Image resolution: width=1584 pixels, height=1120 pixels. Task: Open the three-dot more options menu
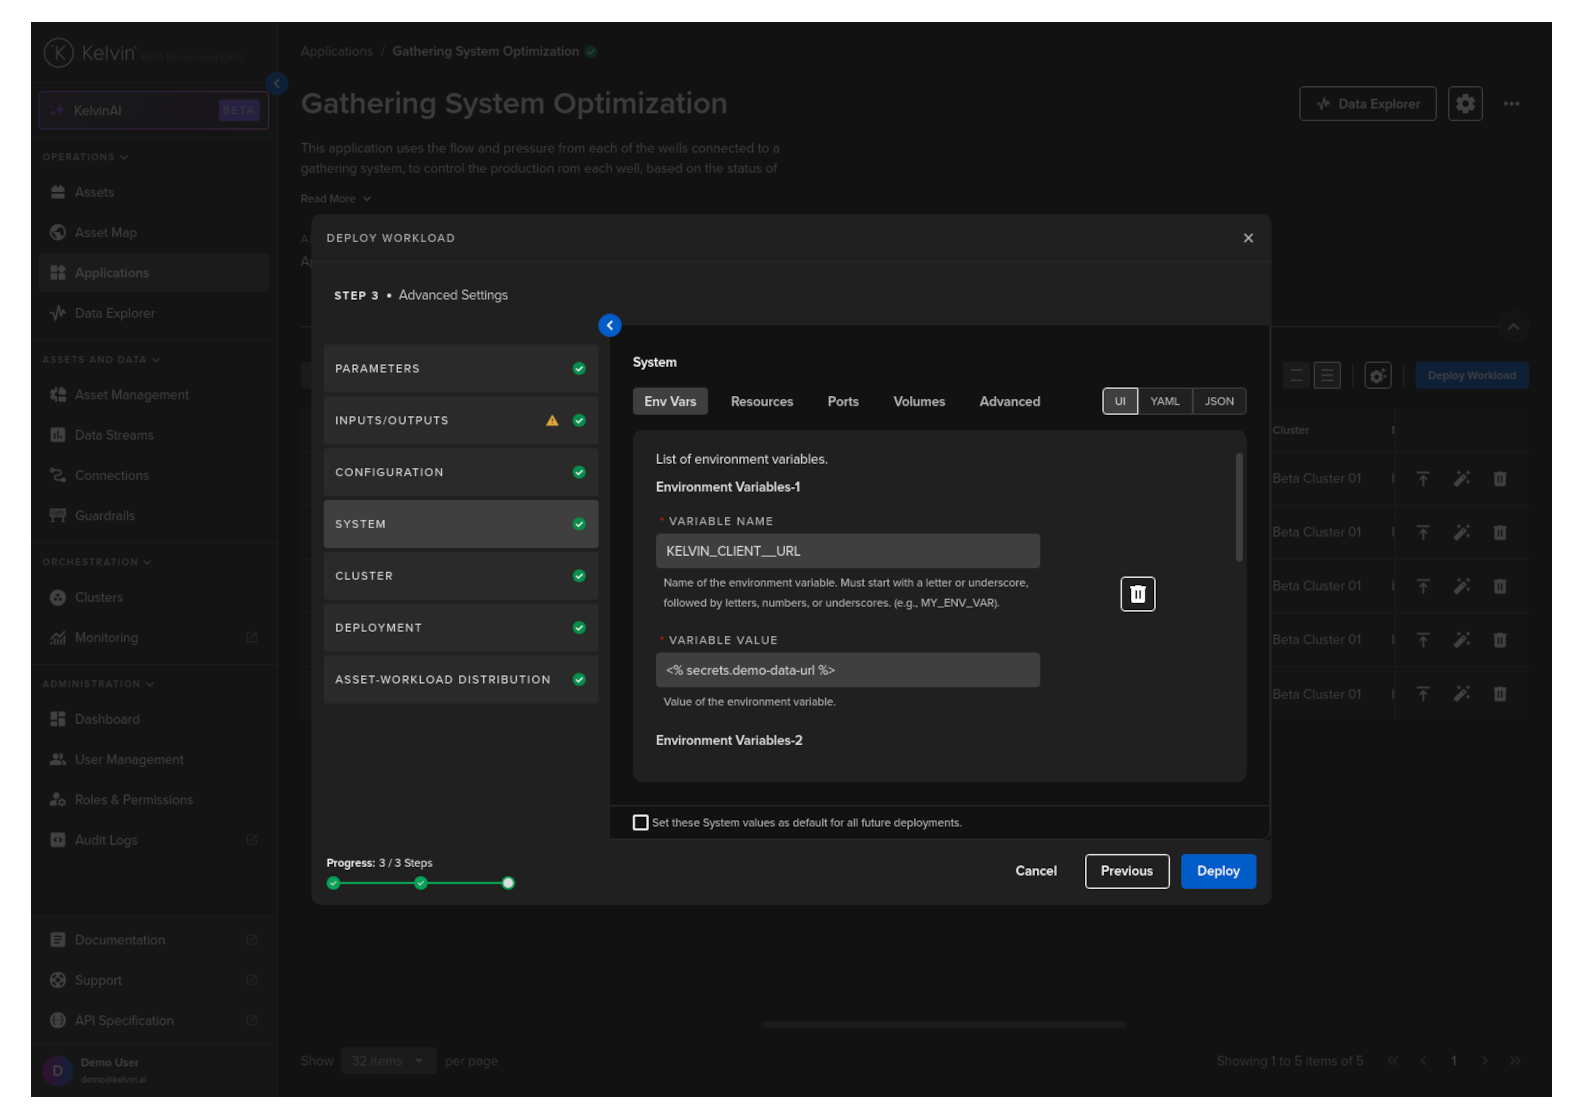pos(1511,104)
